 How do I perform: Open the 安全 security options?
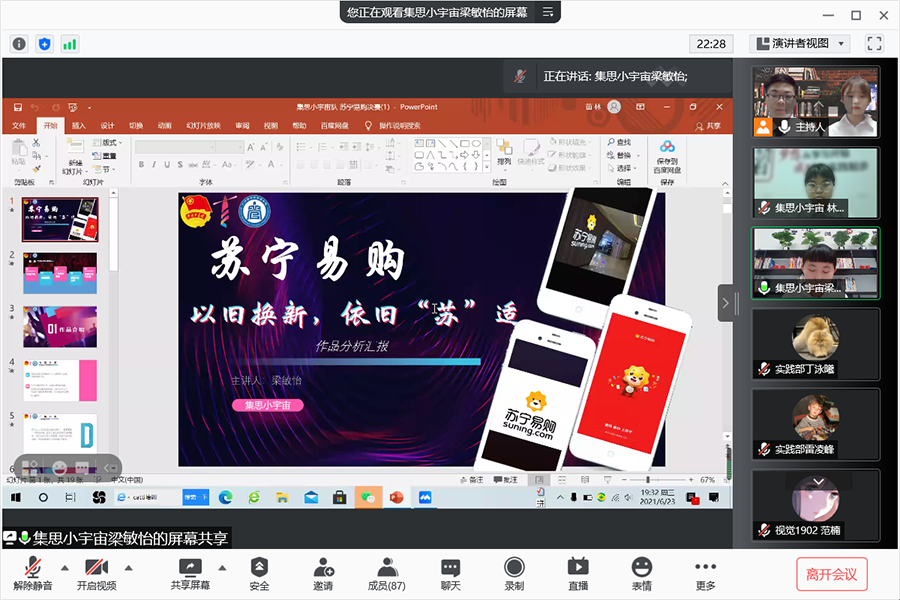point(259,574)
